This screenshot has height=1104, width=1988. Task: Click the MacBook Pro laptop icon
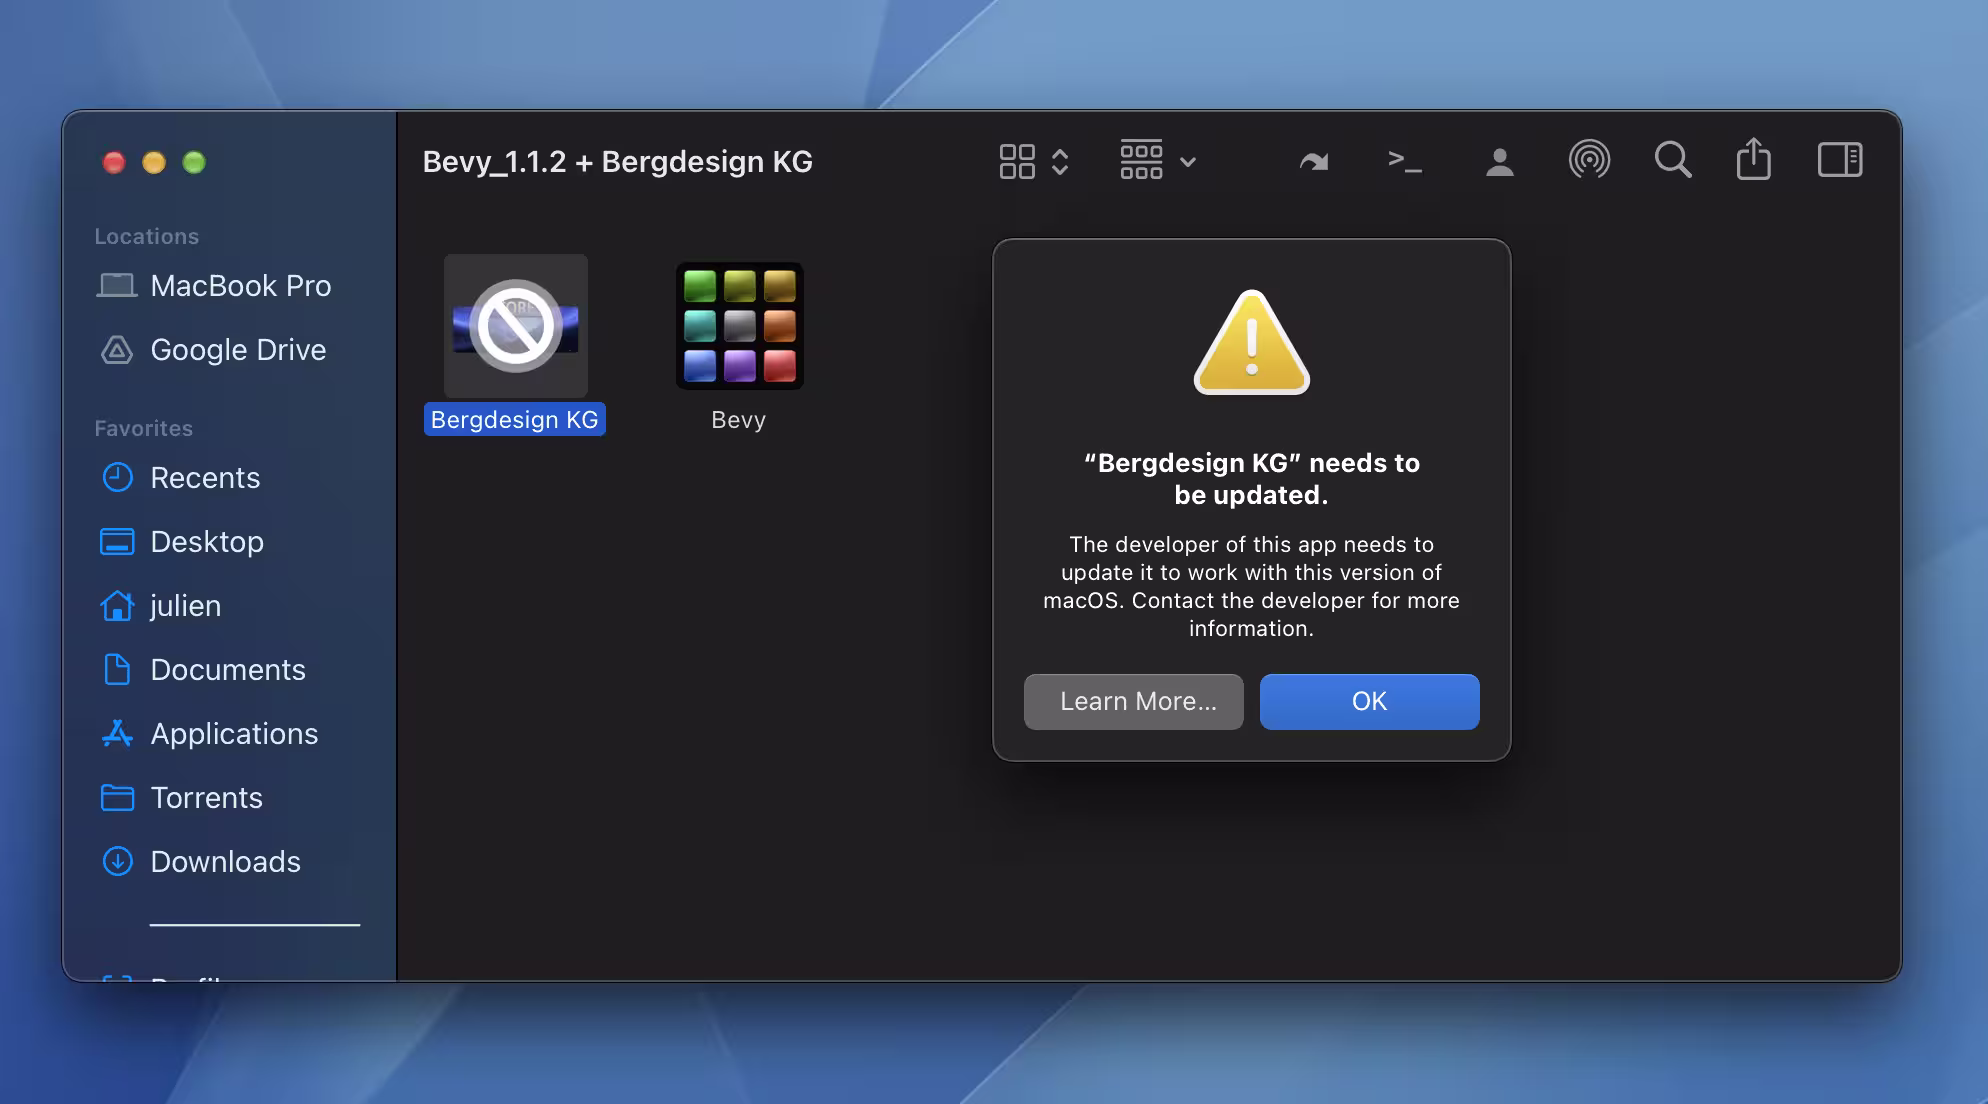(117, 286)
